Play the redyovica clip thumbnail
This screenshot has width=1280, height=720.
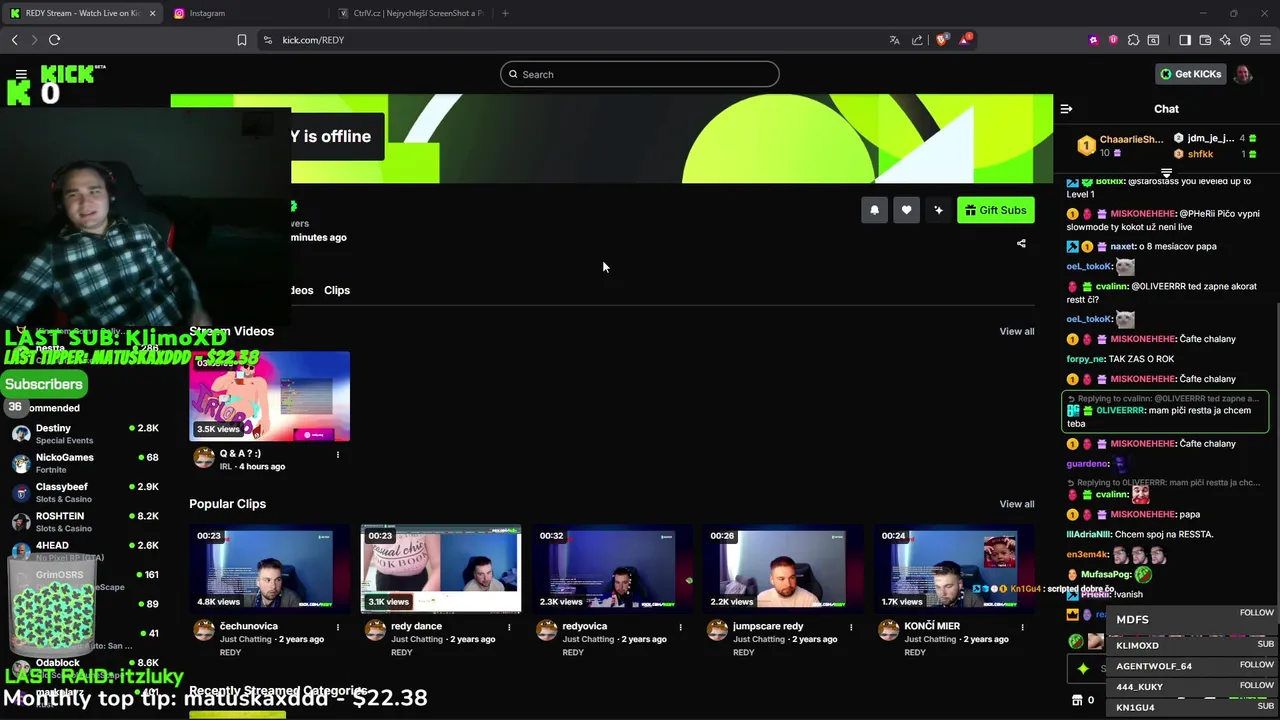coord(612,568)
